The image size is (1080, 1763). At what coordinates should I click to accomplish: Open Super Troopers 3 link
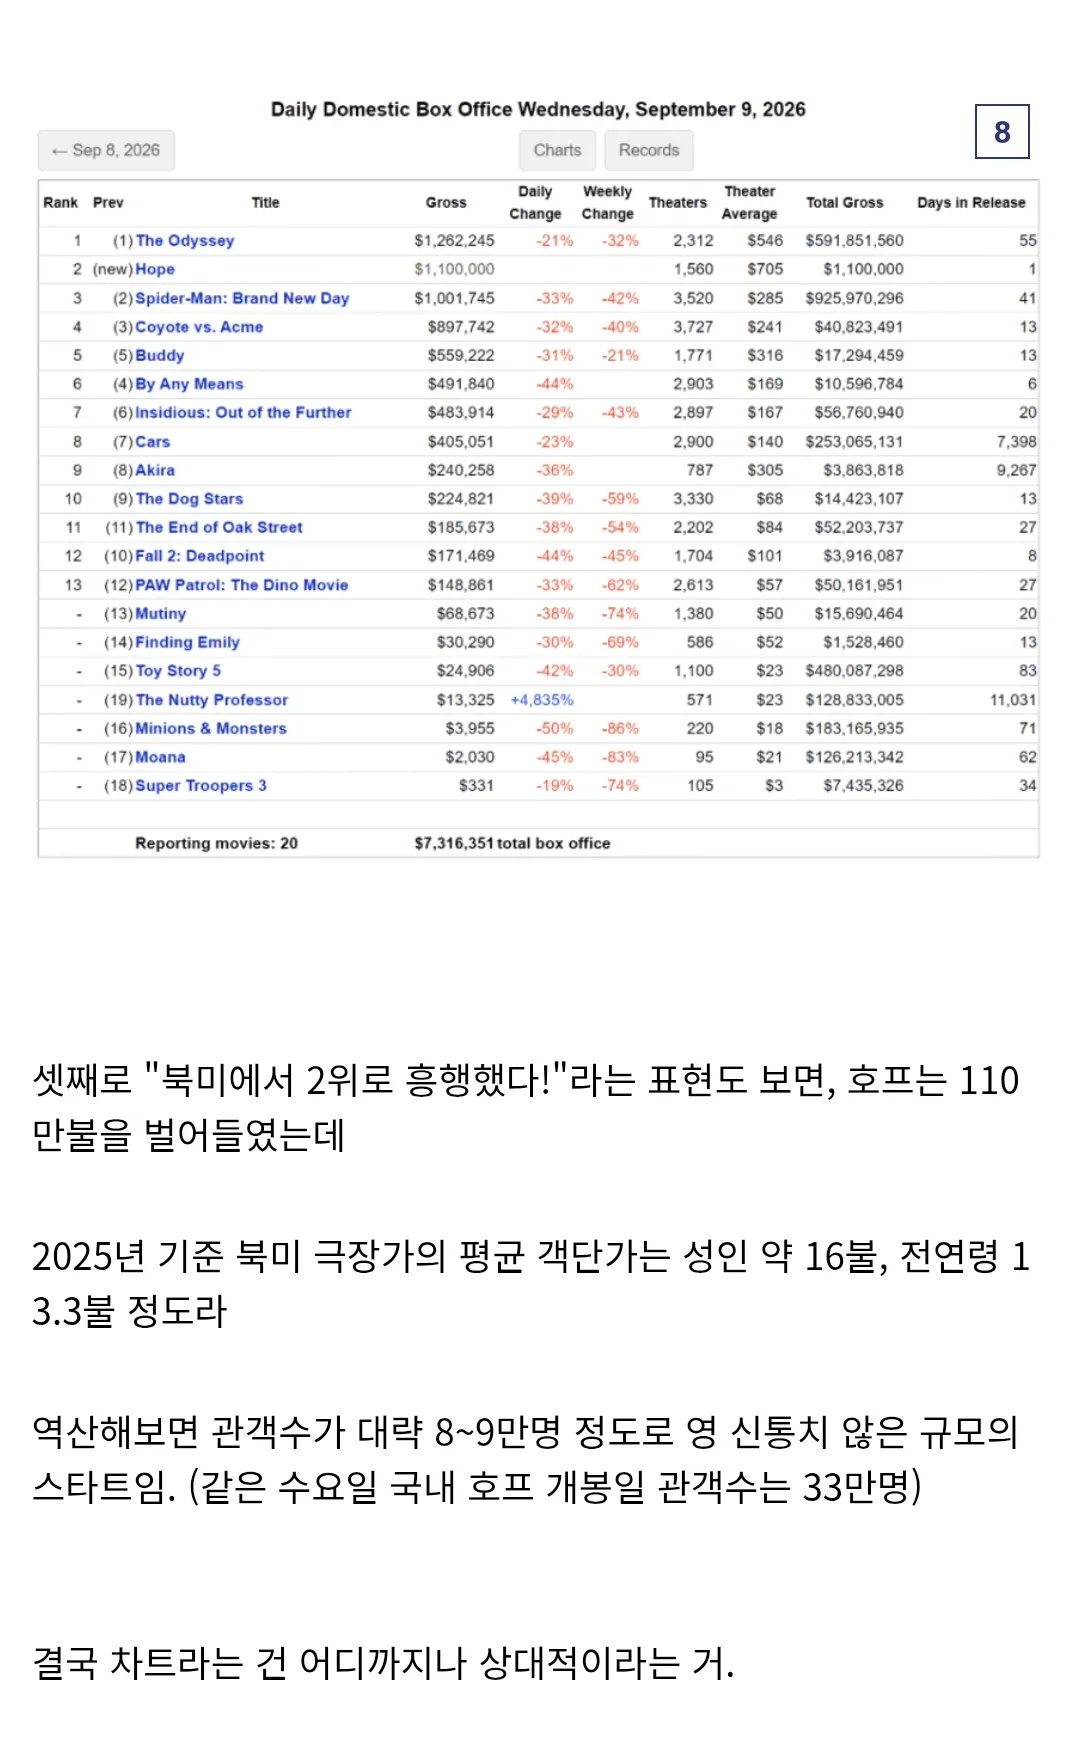201,786
